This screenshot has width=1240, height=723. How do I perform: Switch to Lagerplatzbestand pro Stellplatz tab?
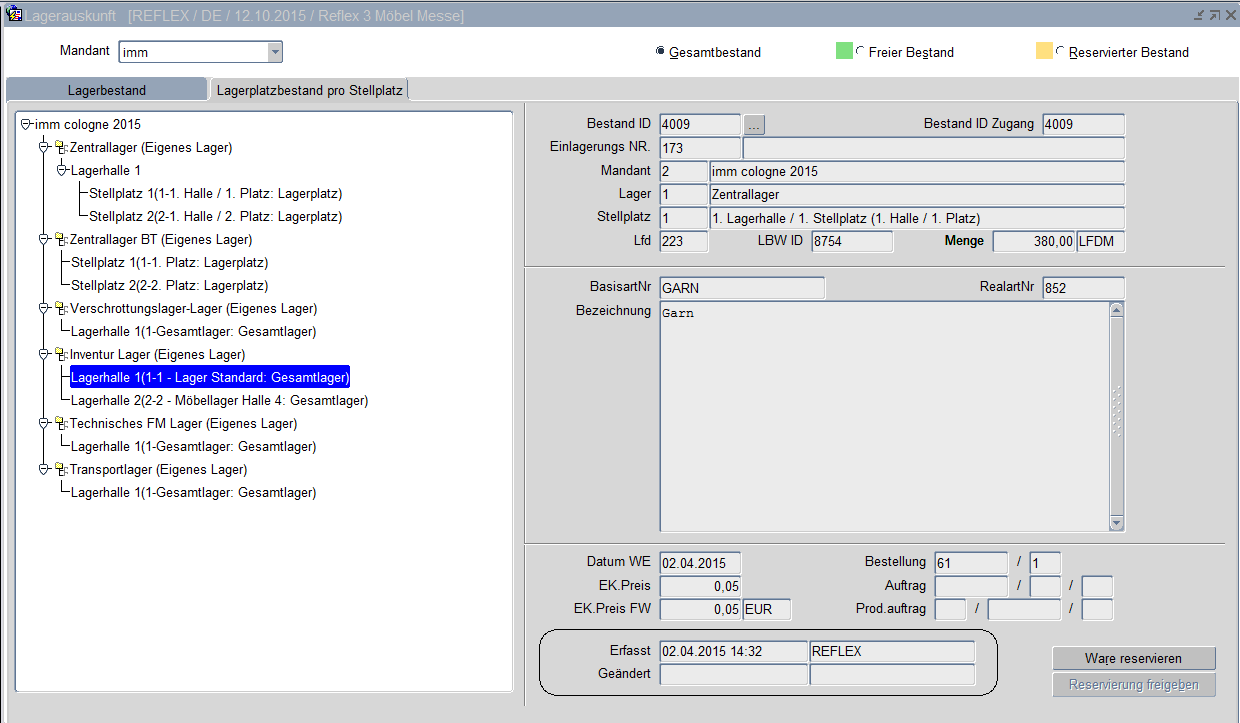pyautogui.click(x=309, y=90)
